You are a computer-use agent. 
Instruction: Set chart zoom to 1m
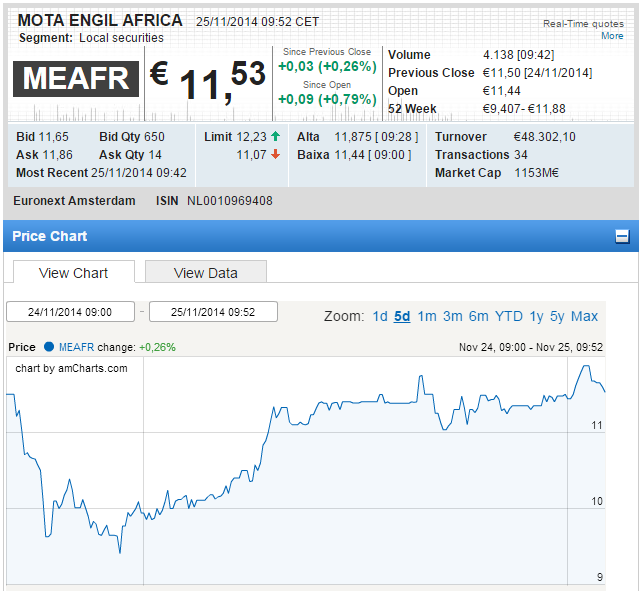[x=427, y=316]
